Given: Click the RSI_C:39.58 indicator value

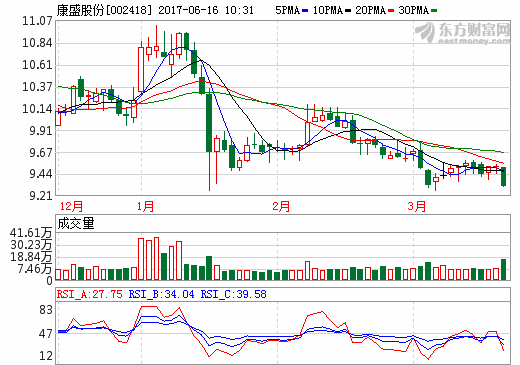Looking at the screenshot, I should coord(233,294).
